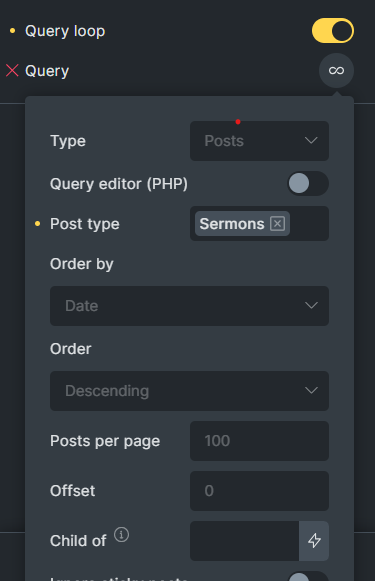Enable the Query editor (PHP) switch
Screen dimensions: 375x581
pos(308,183)
